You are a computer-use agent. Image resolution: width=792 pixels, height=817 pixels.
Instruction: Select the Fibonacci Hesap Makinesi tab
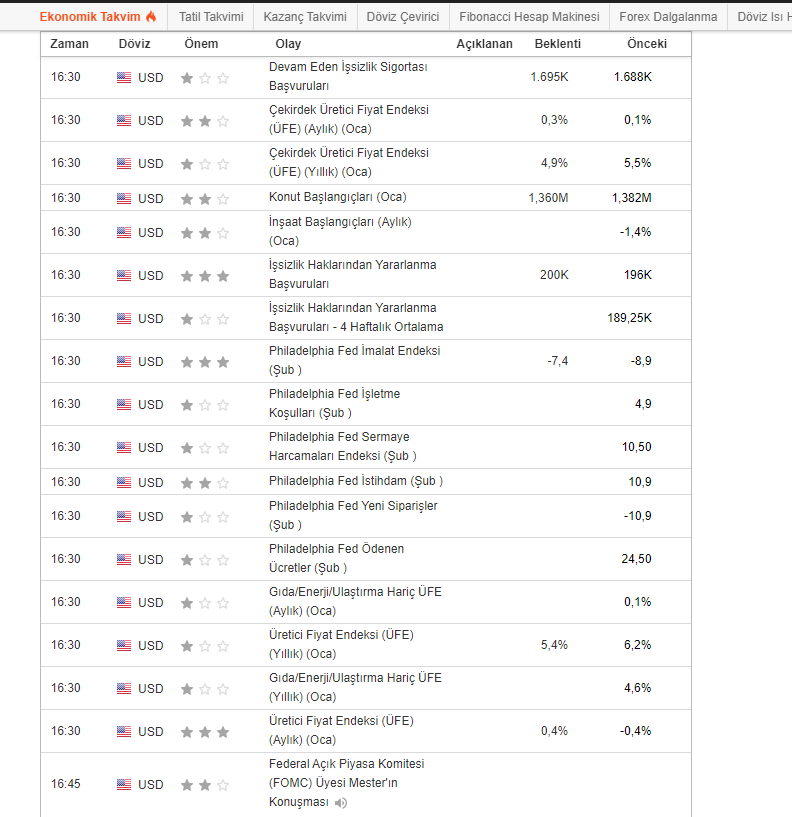pos(529,17)
